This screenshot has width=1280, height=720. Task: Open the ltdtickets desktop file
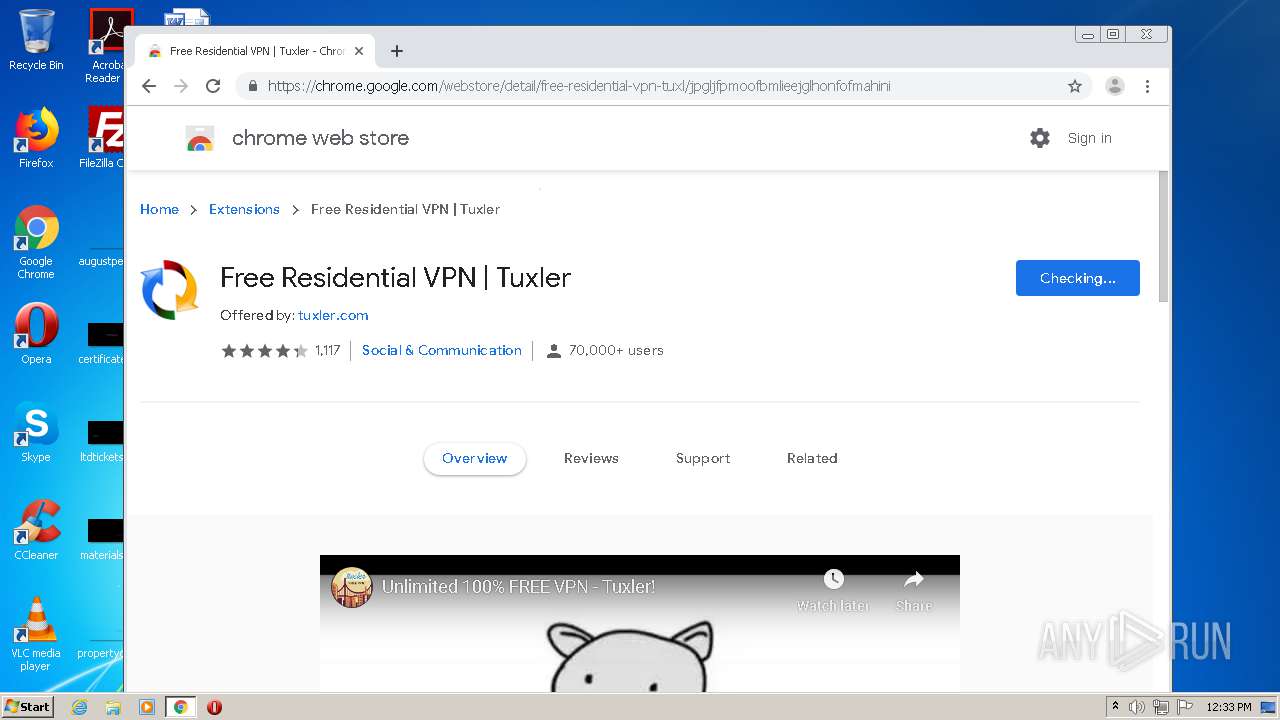[101, 439]
